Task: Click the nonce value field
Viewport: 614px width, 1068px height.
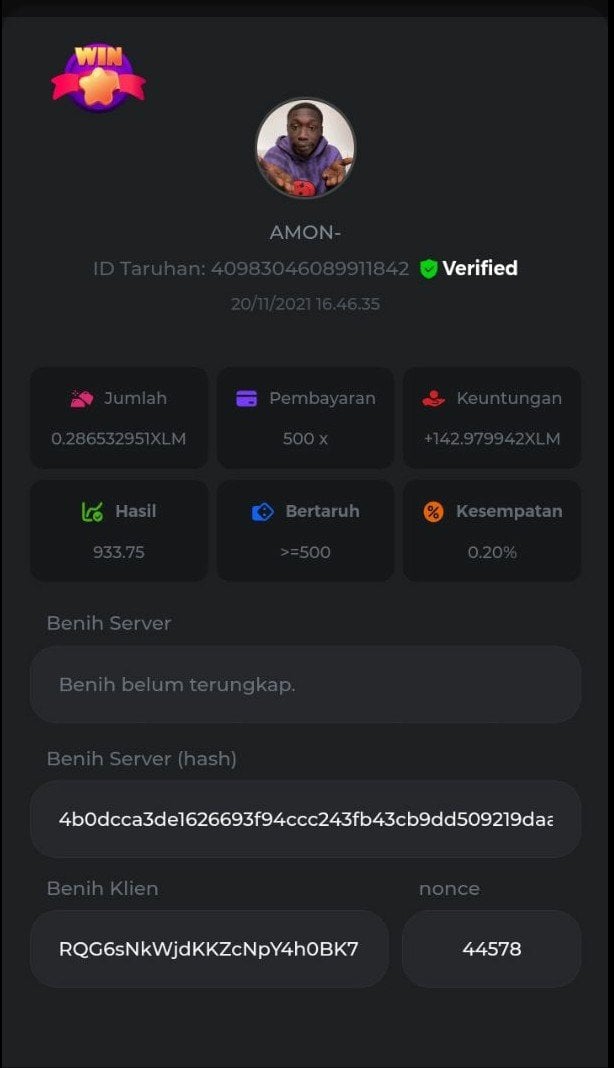Action: (x=491, y=949)
